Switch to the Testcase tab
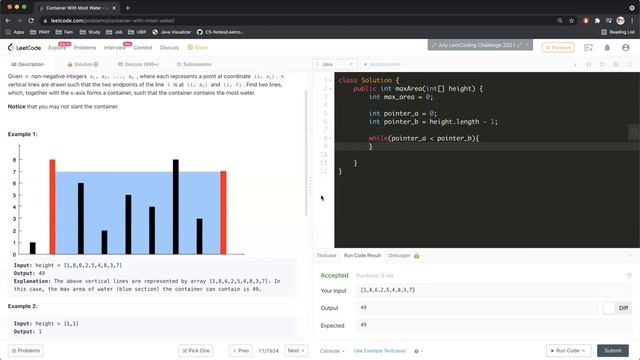The height and width of the screenshot is (360, 640). [x=326, y=256]
